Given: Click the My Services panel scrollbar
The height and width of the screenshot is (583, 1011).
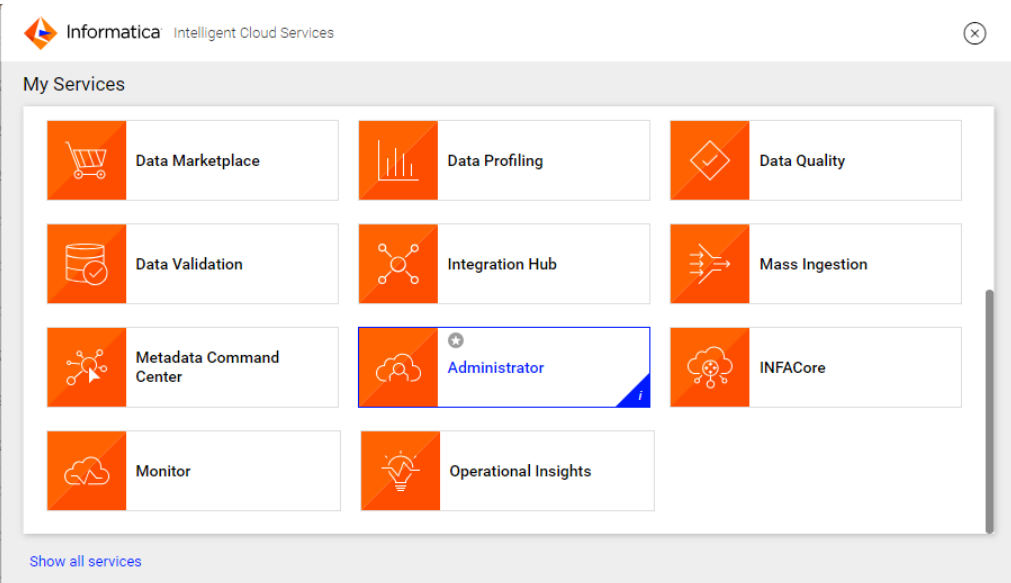Looking at the screenshot, I should [x=989, y=411].
